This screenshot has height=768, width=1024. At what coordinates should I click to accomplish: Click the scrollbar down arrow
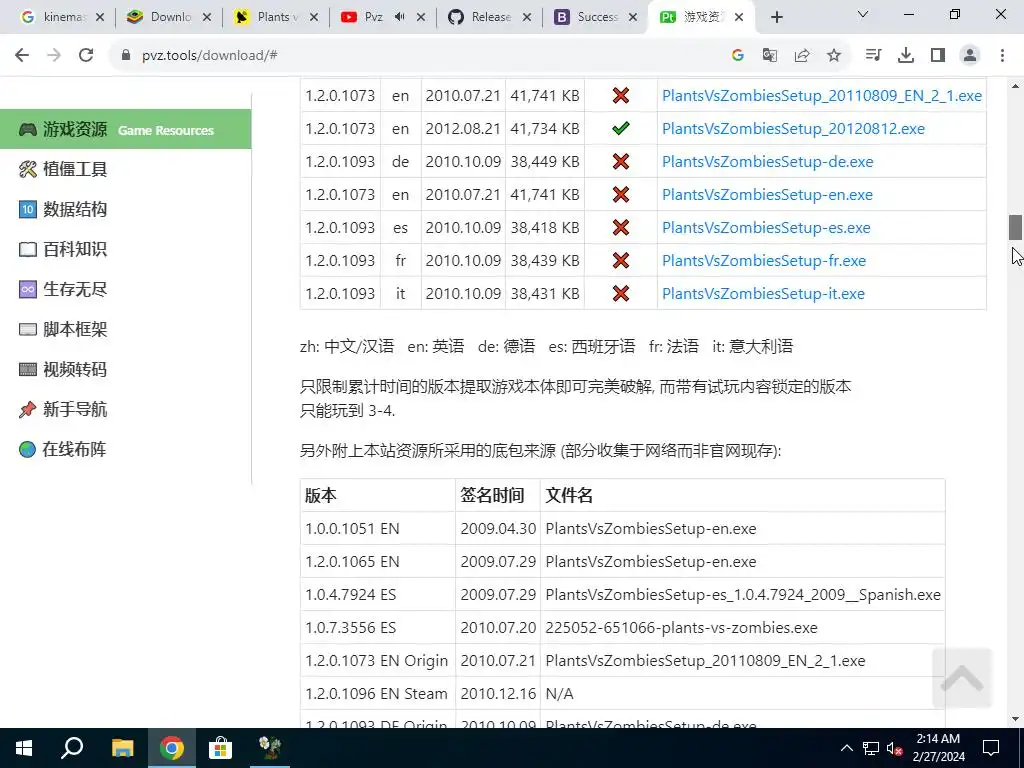[1015, 719]
